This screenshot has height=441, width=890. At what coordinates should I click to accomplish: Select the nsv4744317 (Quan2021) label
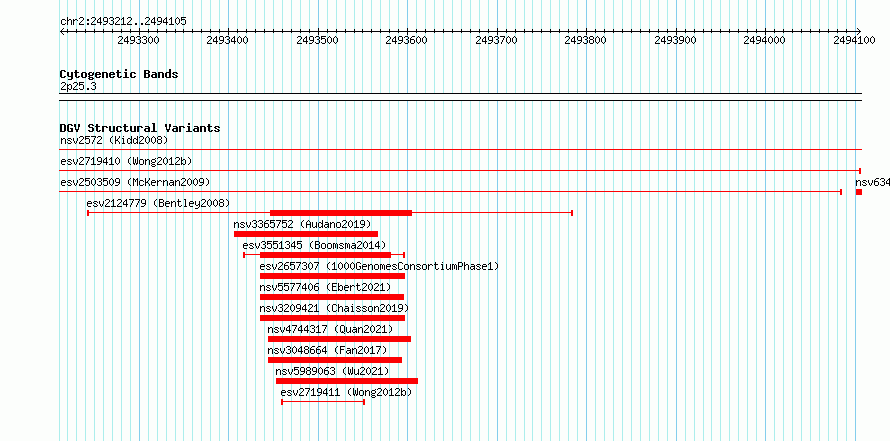330,329
